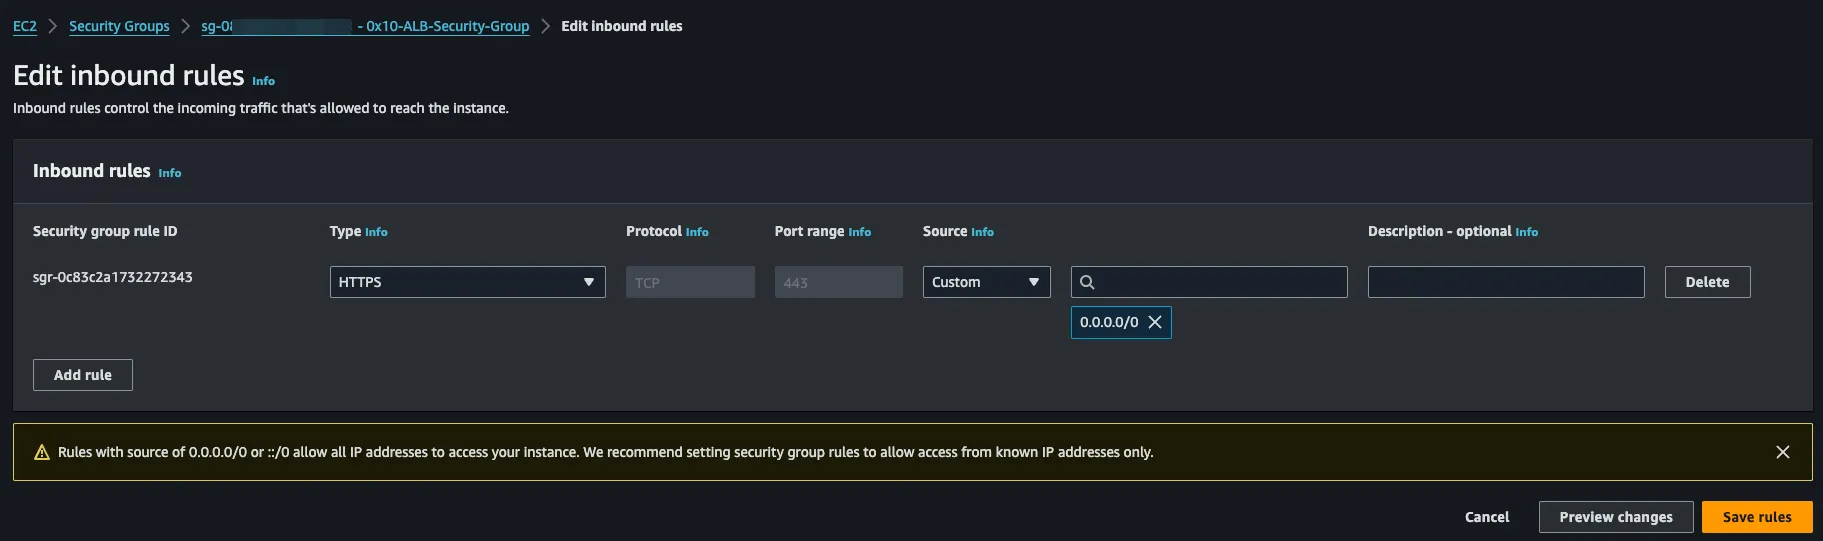Screen dimensions: 1823x541
Task: Focus the description input field
Action: tap(1505, 282)
